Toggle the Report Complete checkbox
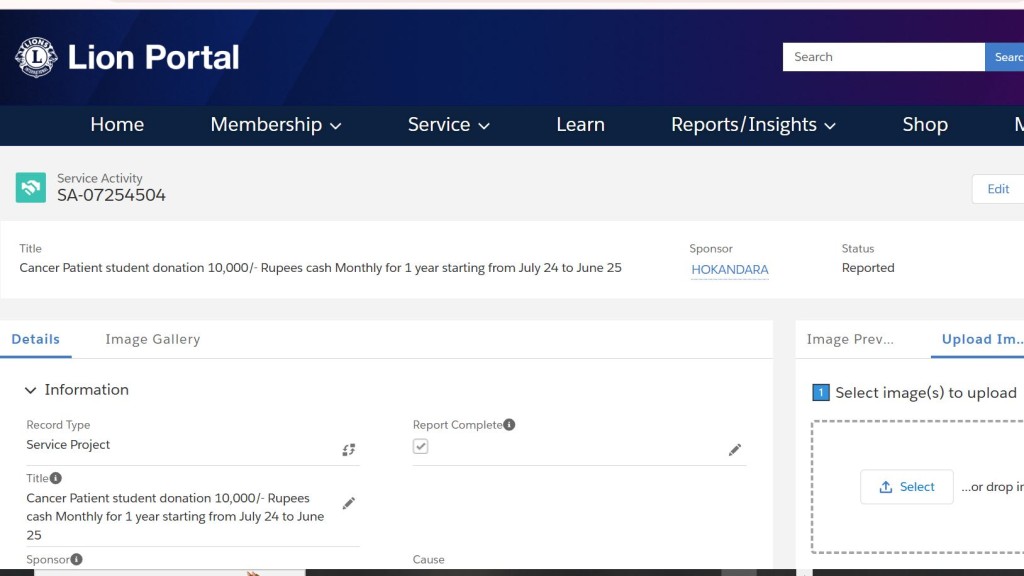This screenshot has height=576, width=1024. coord(421,446)
